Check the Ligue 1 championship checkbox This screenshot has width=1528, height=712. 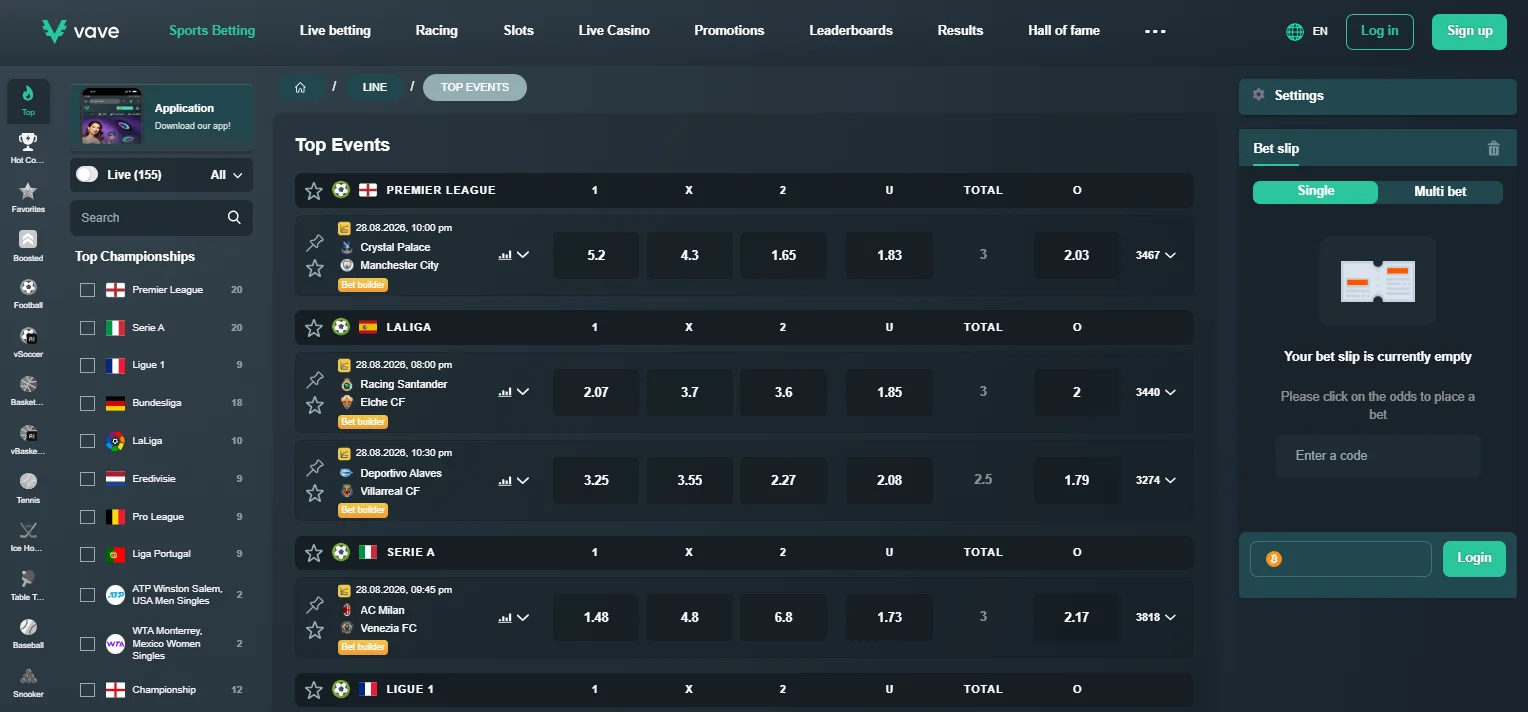[x=88, y=365]
